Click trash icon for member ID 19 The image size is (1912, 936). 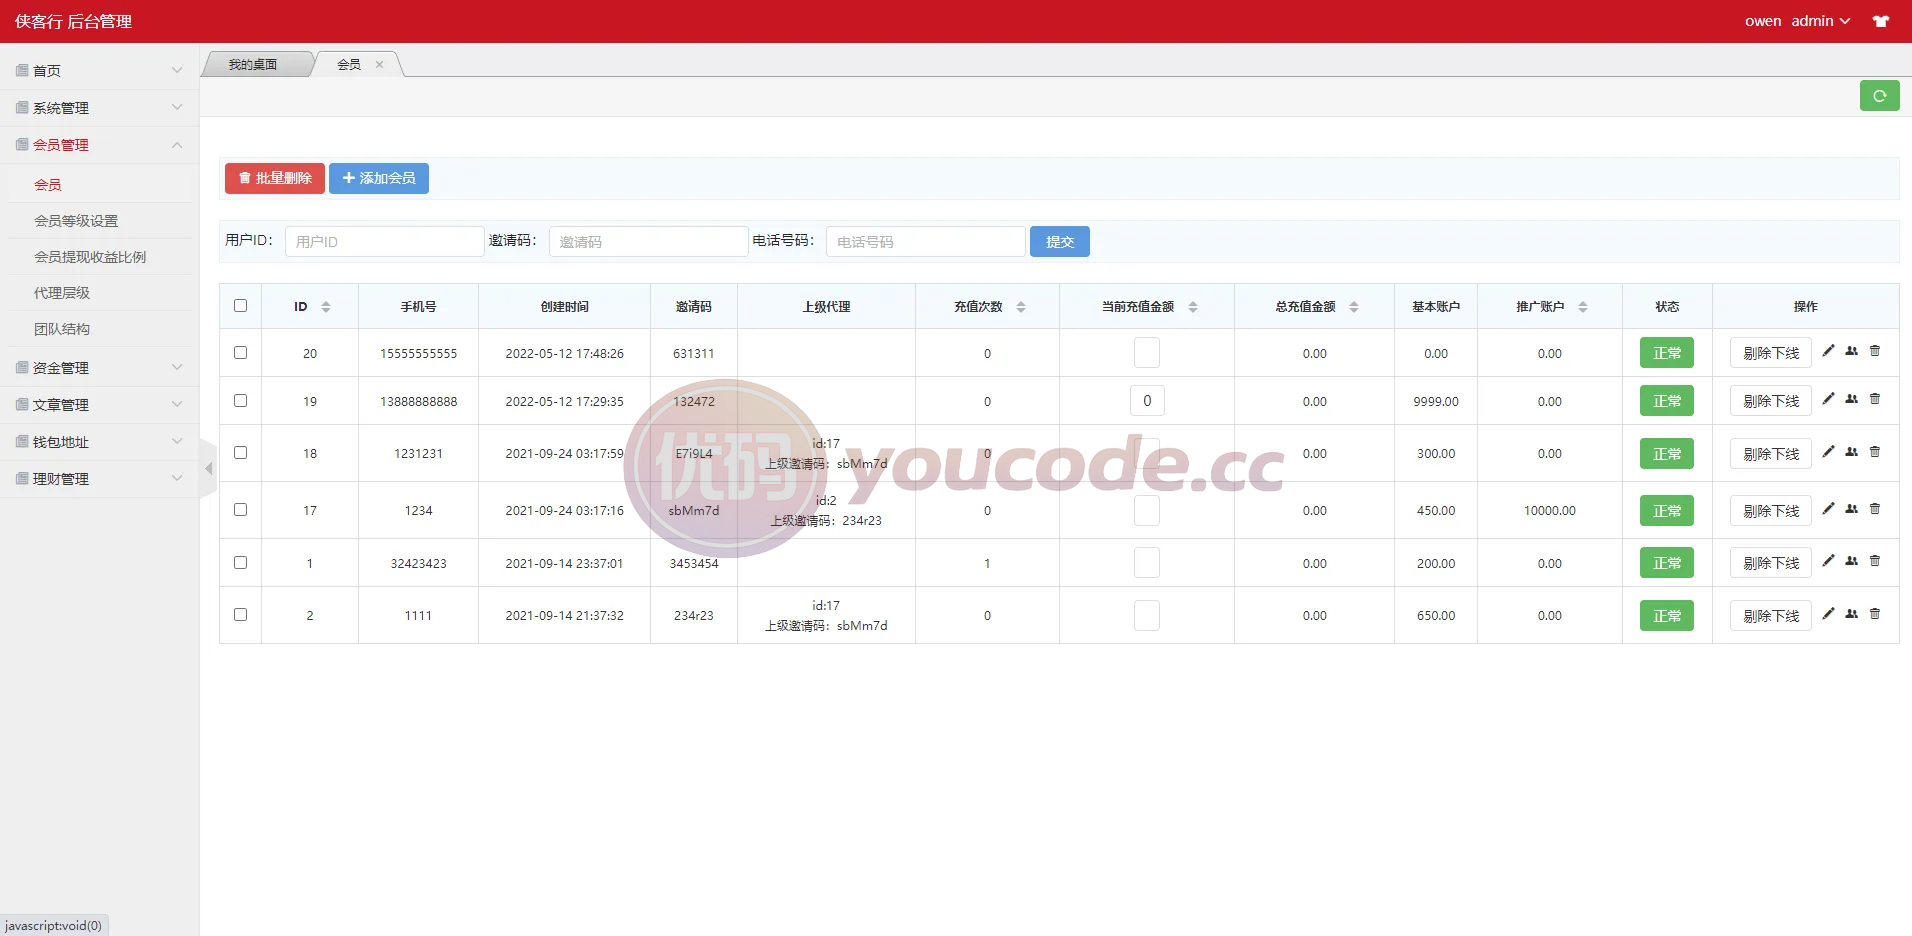click(x=1875, y=399)
